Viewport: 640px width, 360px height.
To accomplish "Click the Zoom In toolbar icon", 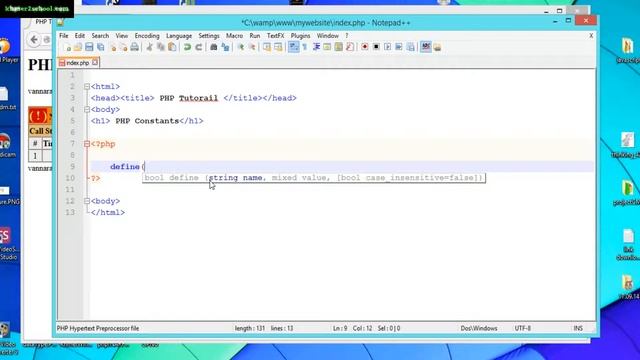I will (241, 47).
